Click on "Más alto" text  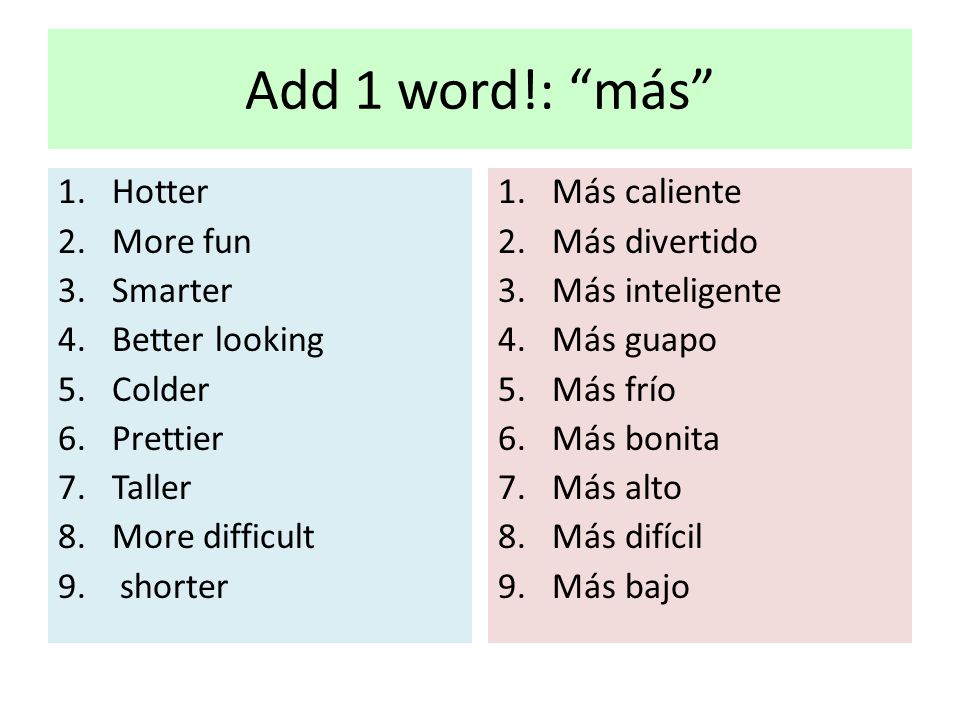click(x=617, y=488)
